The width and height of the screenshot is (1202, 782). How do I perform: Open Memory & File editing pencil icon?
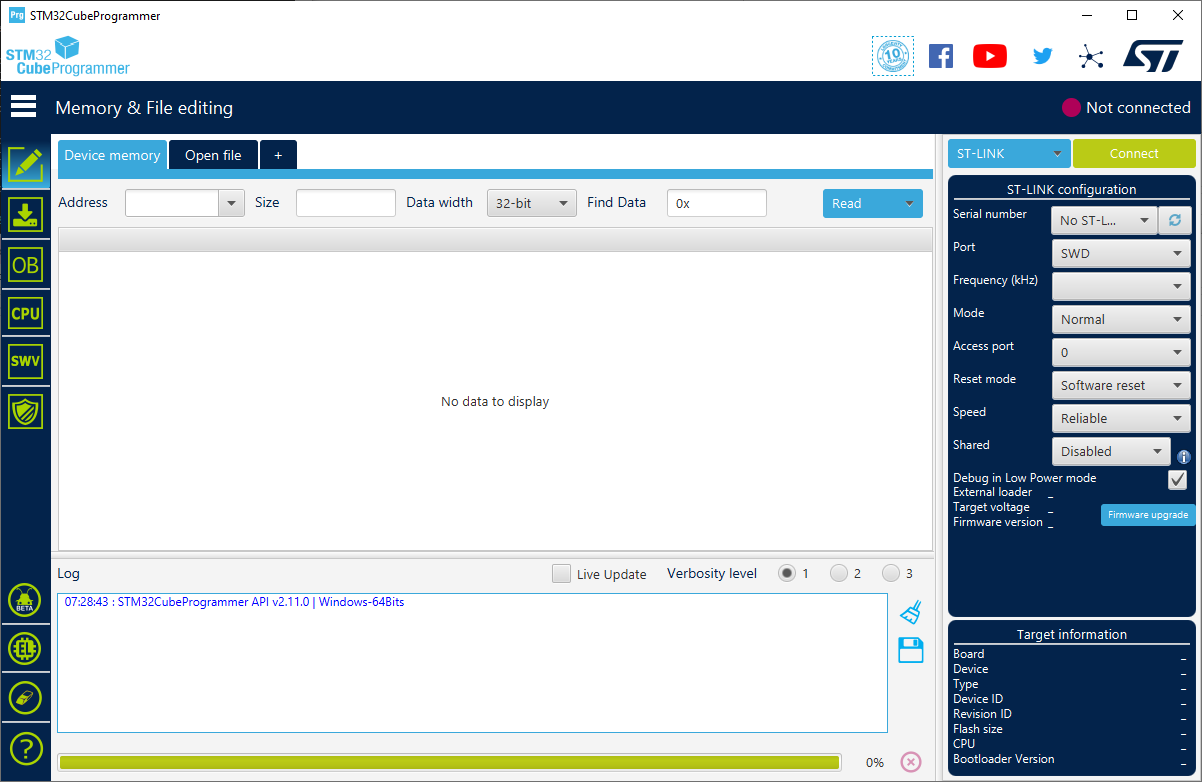click(x=25, y=164)
